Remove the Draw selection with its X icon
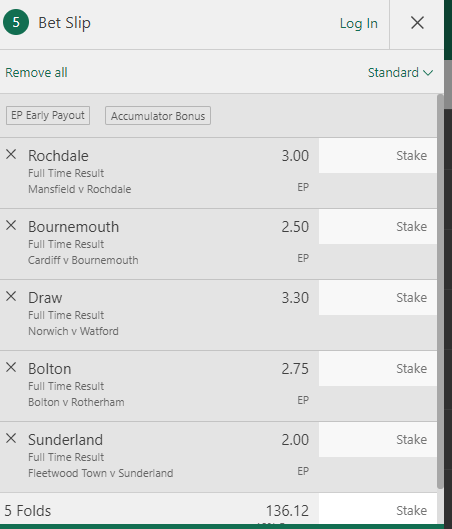This screenshot has width=452, height=529. point(11,297)
